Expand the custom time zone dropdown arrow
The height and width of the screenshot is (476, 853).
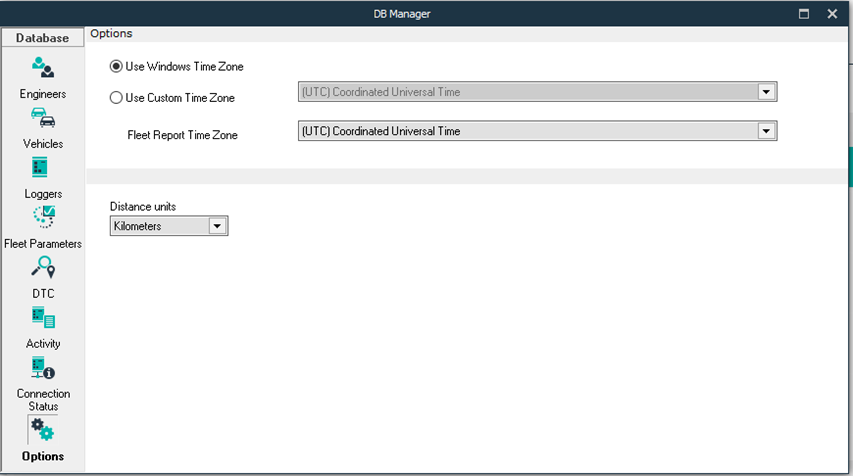pos(766,92)
